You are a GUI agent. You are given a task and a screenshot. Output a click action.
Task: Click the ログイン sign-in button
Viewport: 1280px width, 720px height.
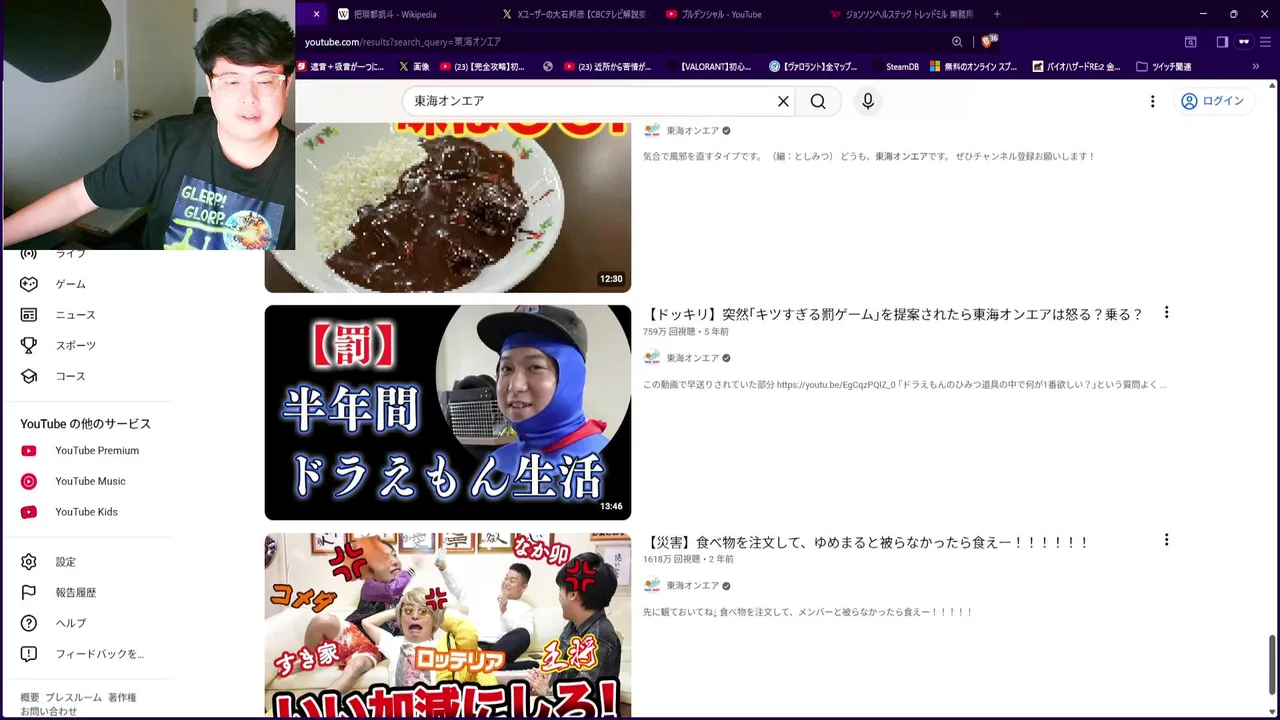tap(1212, 101)
